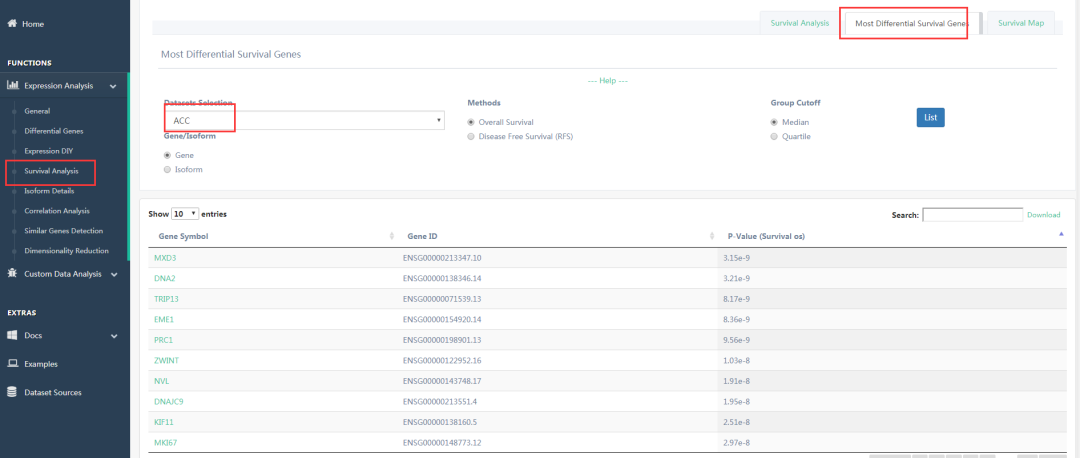Open the Show entries count dropdown

pyautogui.click(x=185, y=214)
